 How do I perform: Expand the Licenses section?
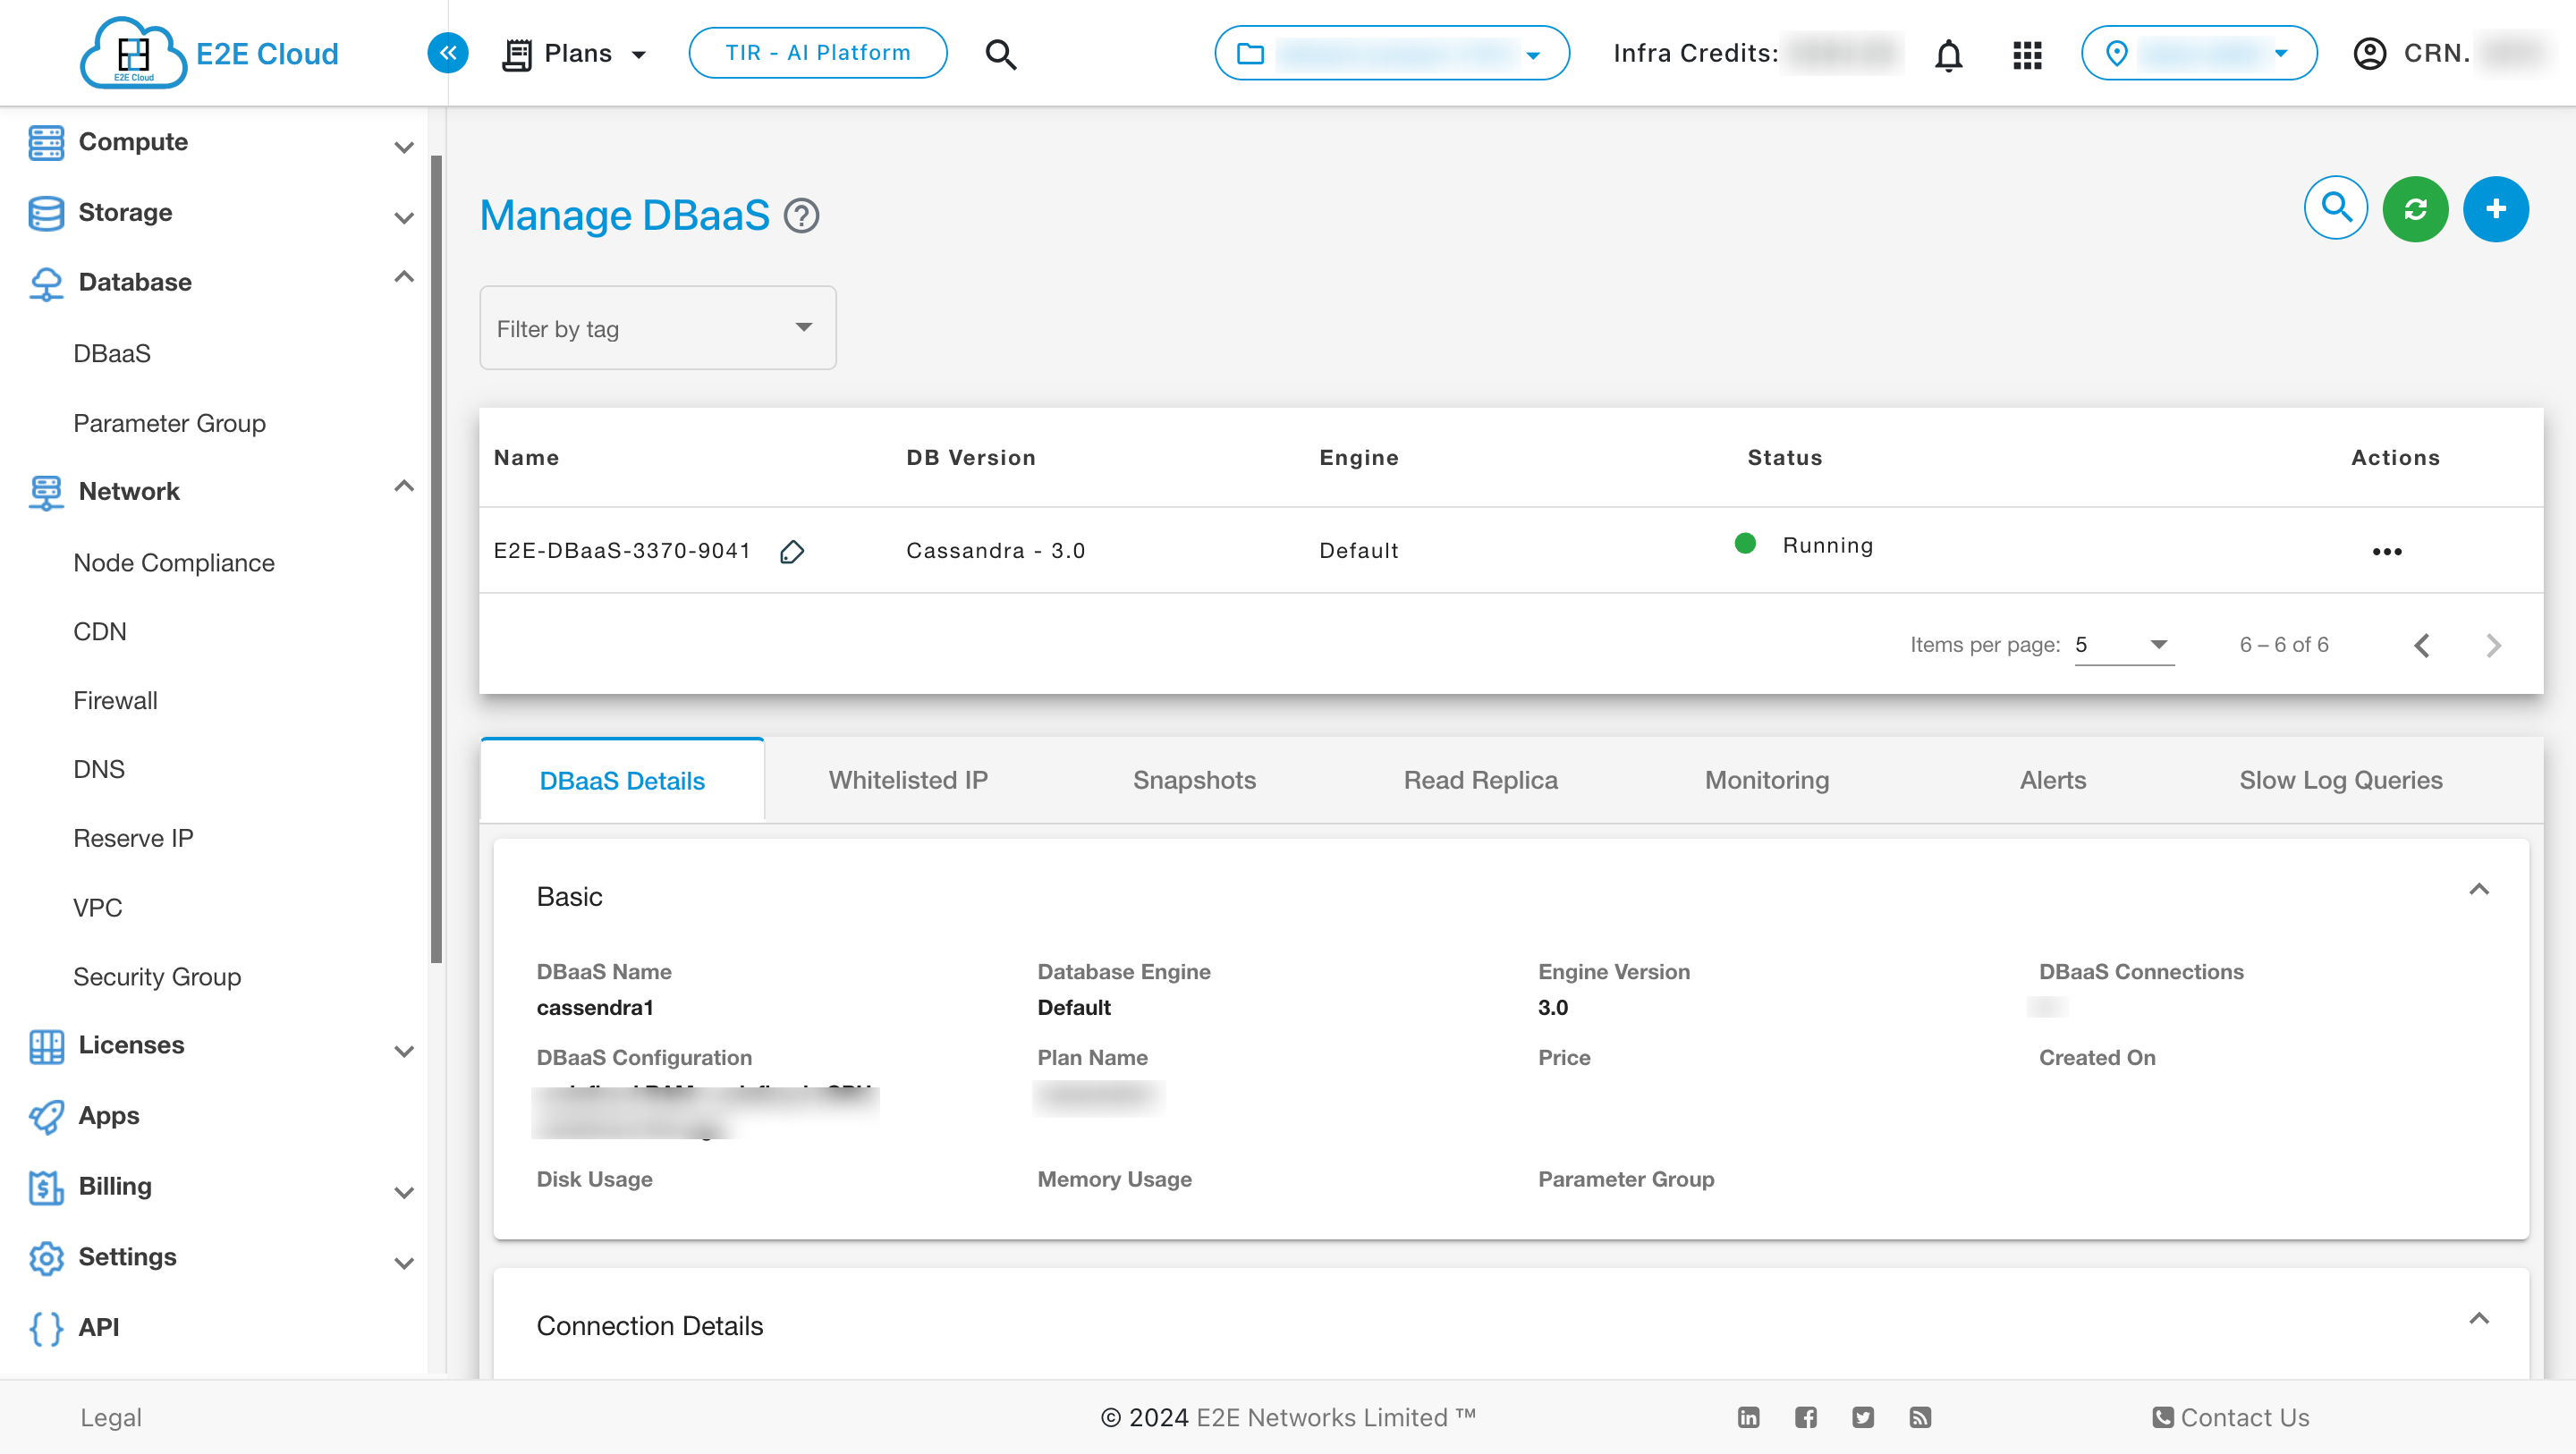[221, 1045]
